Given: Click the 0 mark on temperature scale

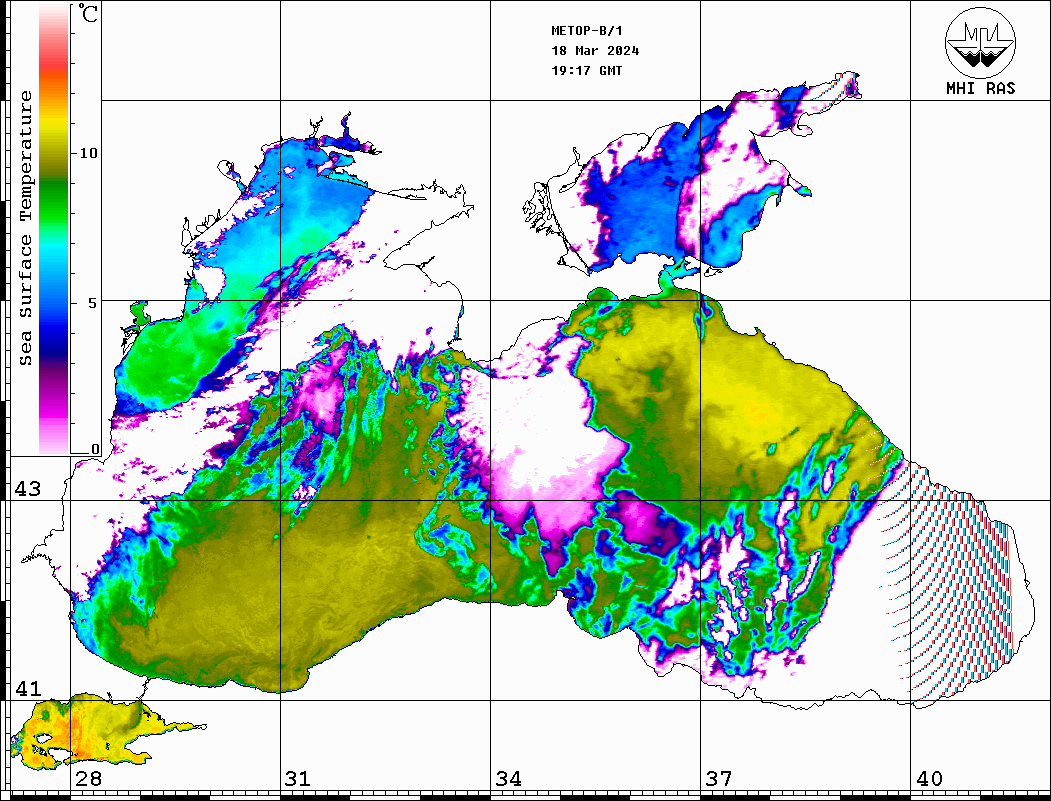Looking at the screenshot, I should tap(95, 449).
